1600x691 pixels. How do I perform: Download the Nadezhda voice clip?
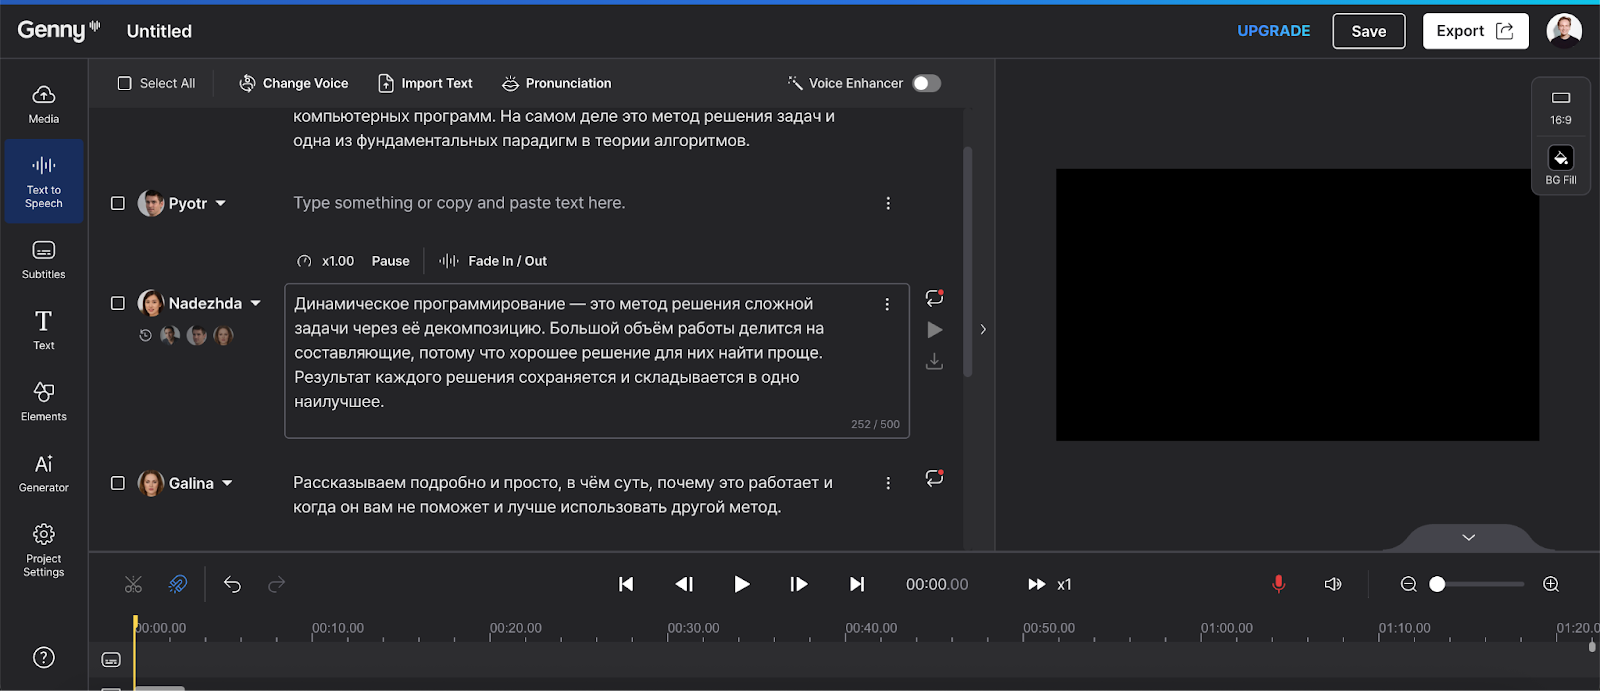pyautogui.click(x=934, y=361)
